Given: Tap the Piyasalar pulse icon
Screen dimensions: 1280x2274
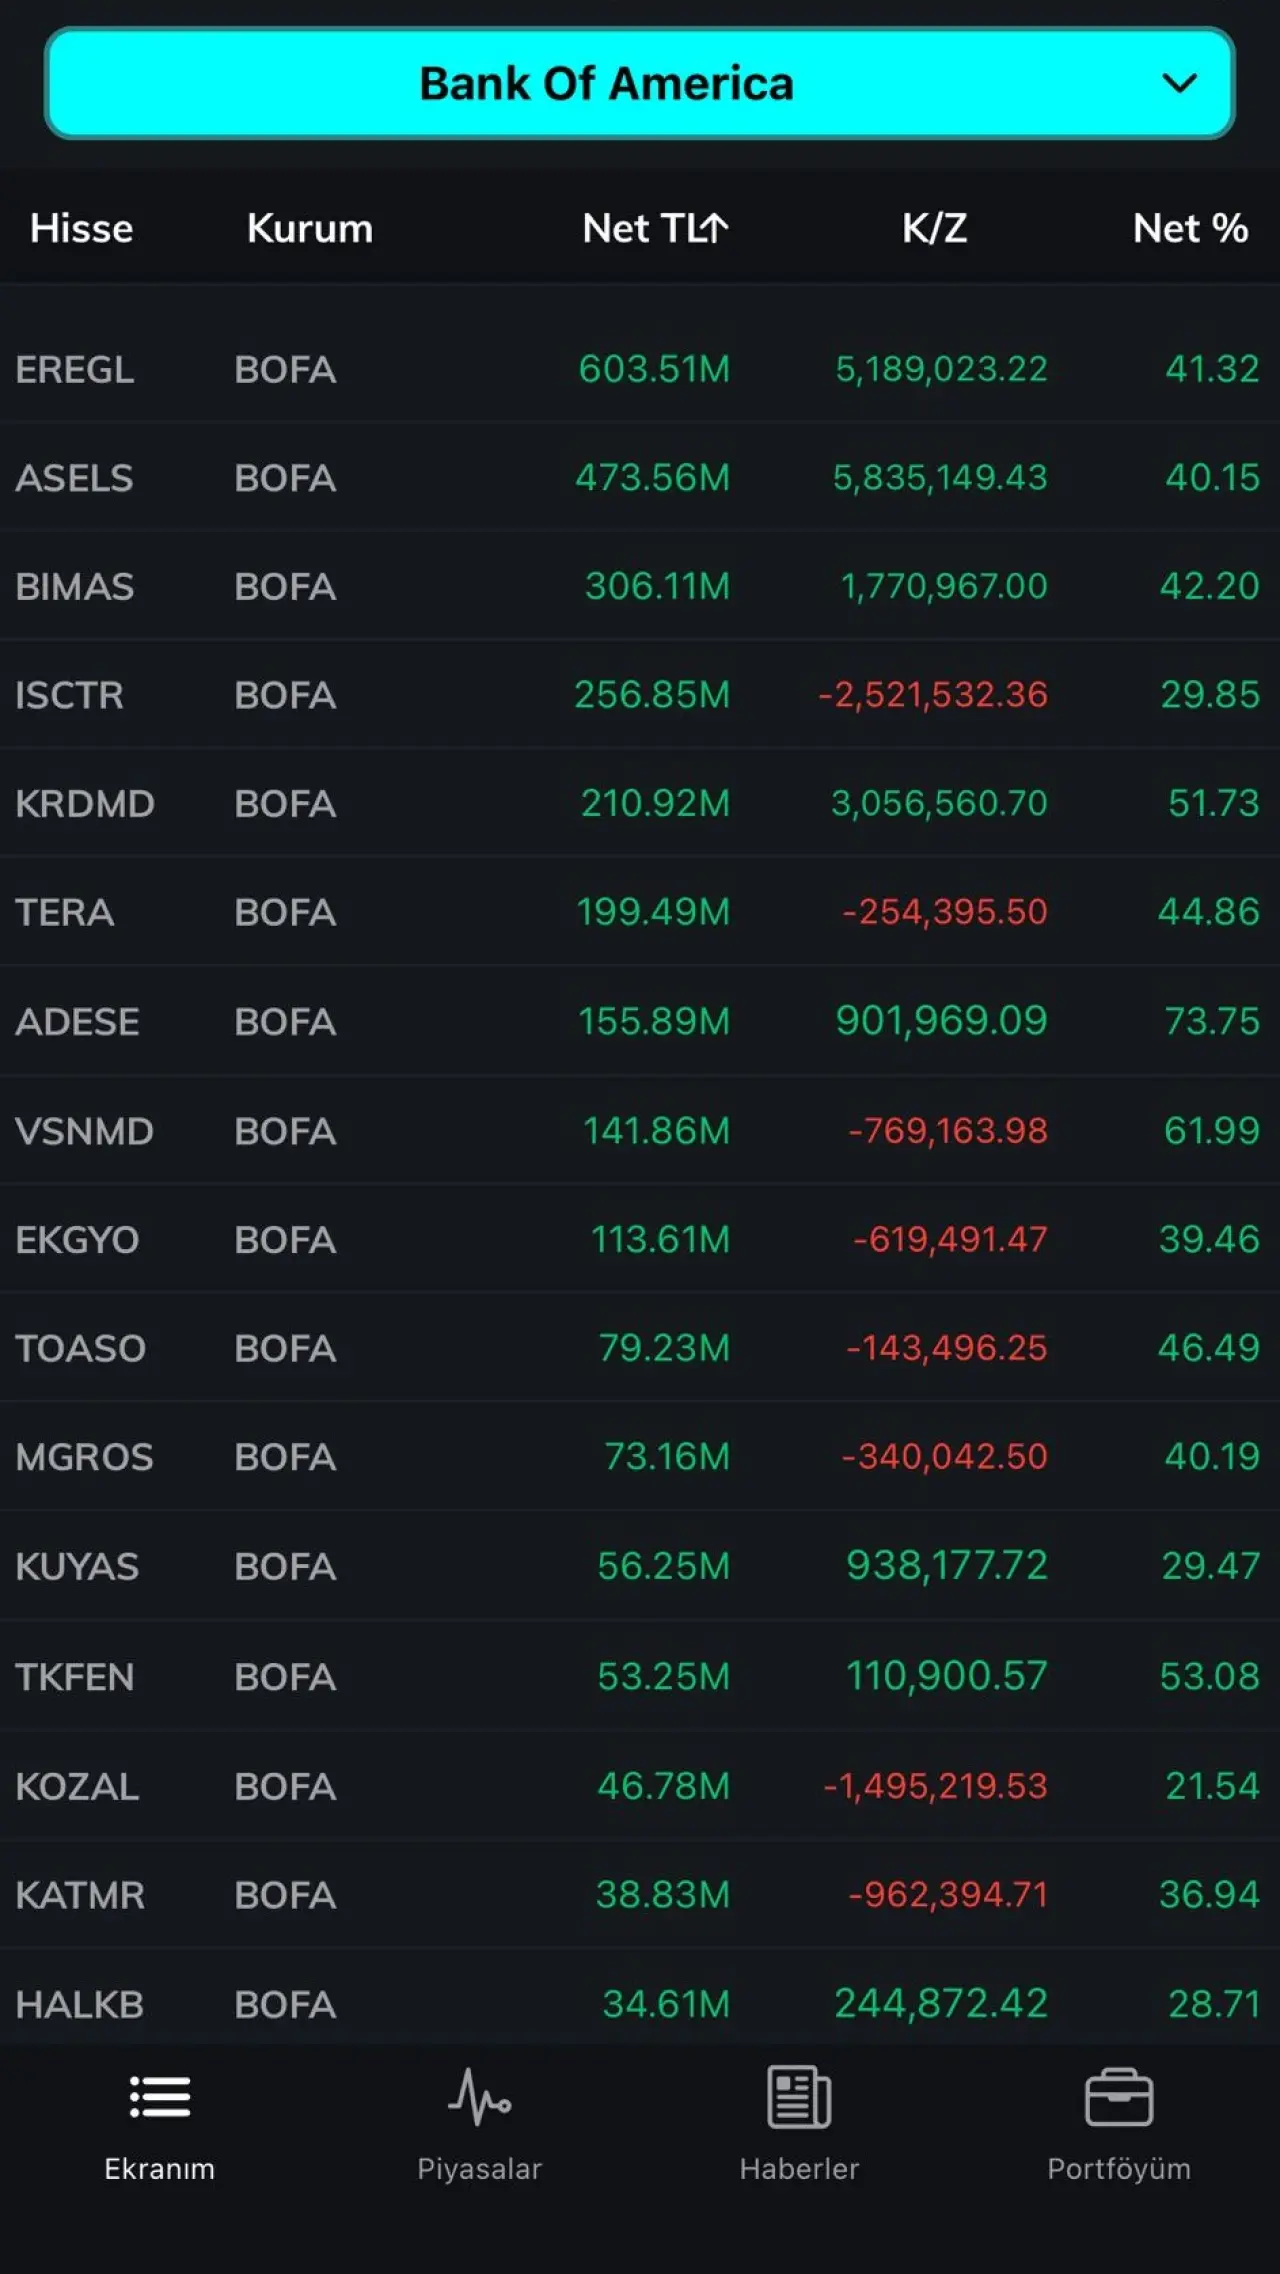Looking at the screenshot, I should (x=479, y=2096).
